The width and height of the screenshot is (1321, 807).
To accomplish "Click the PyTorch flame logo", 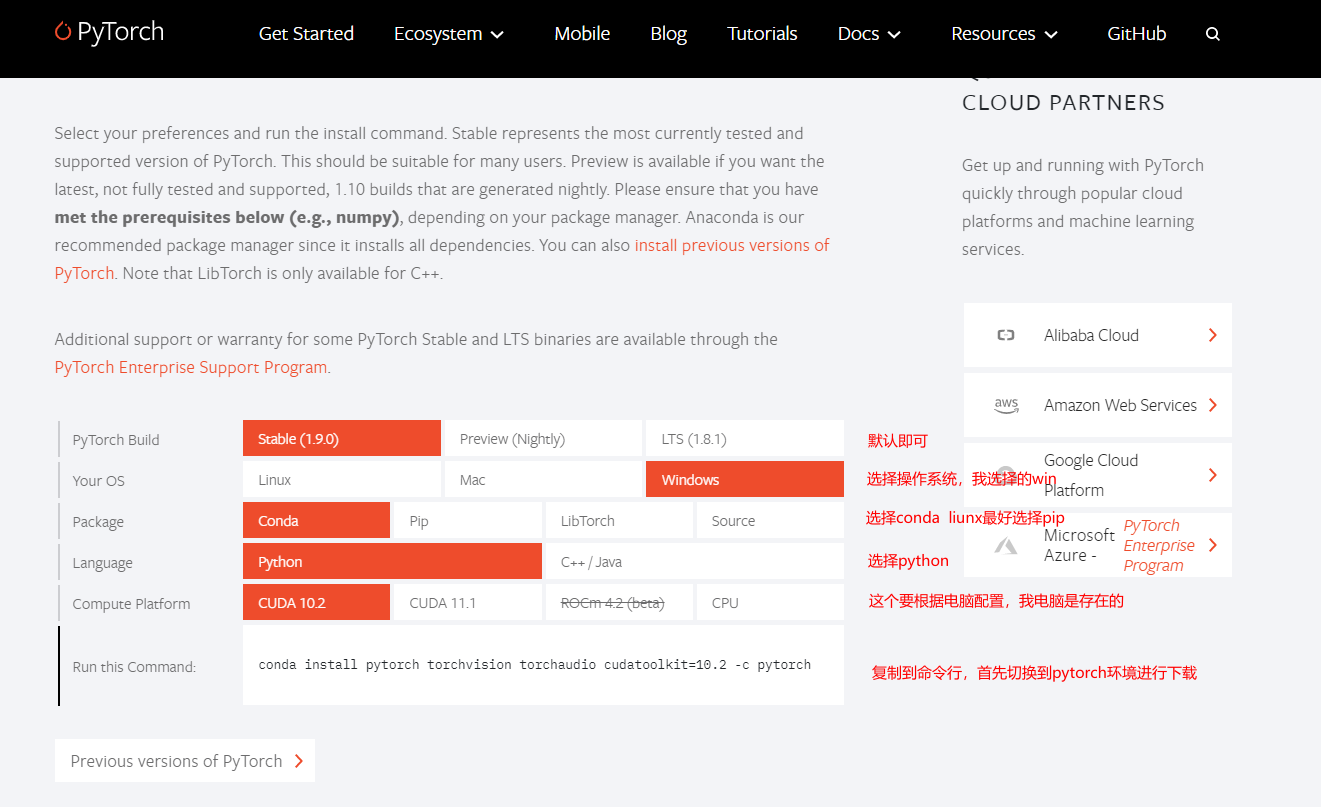I will tap(63, 32).
